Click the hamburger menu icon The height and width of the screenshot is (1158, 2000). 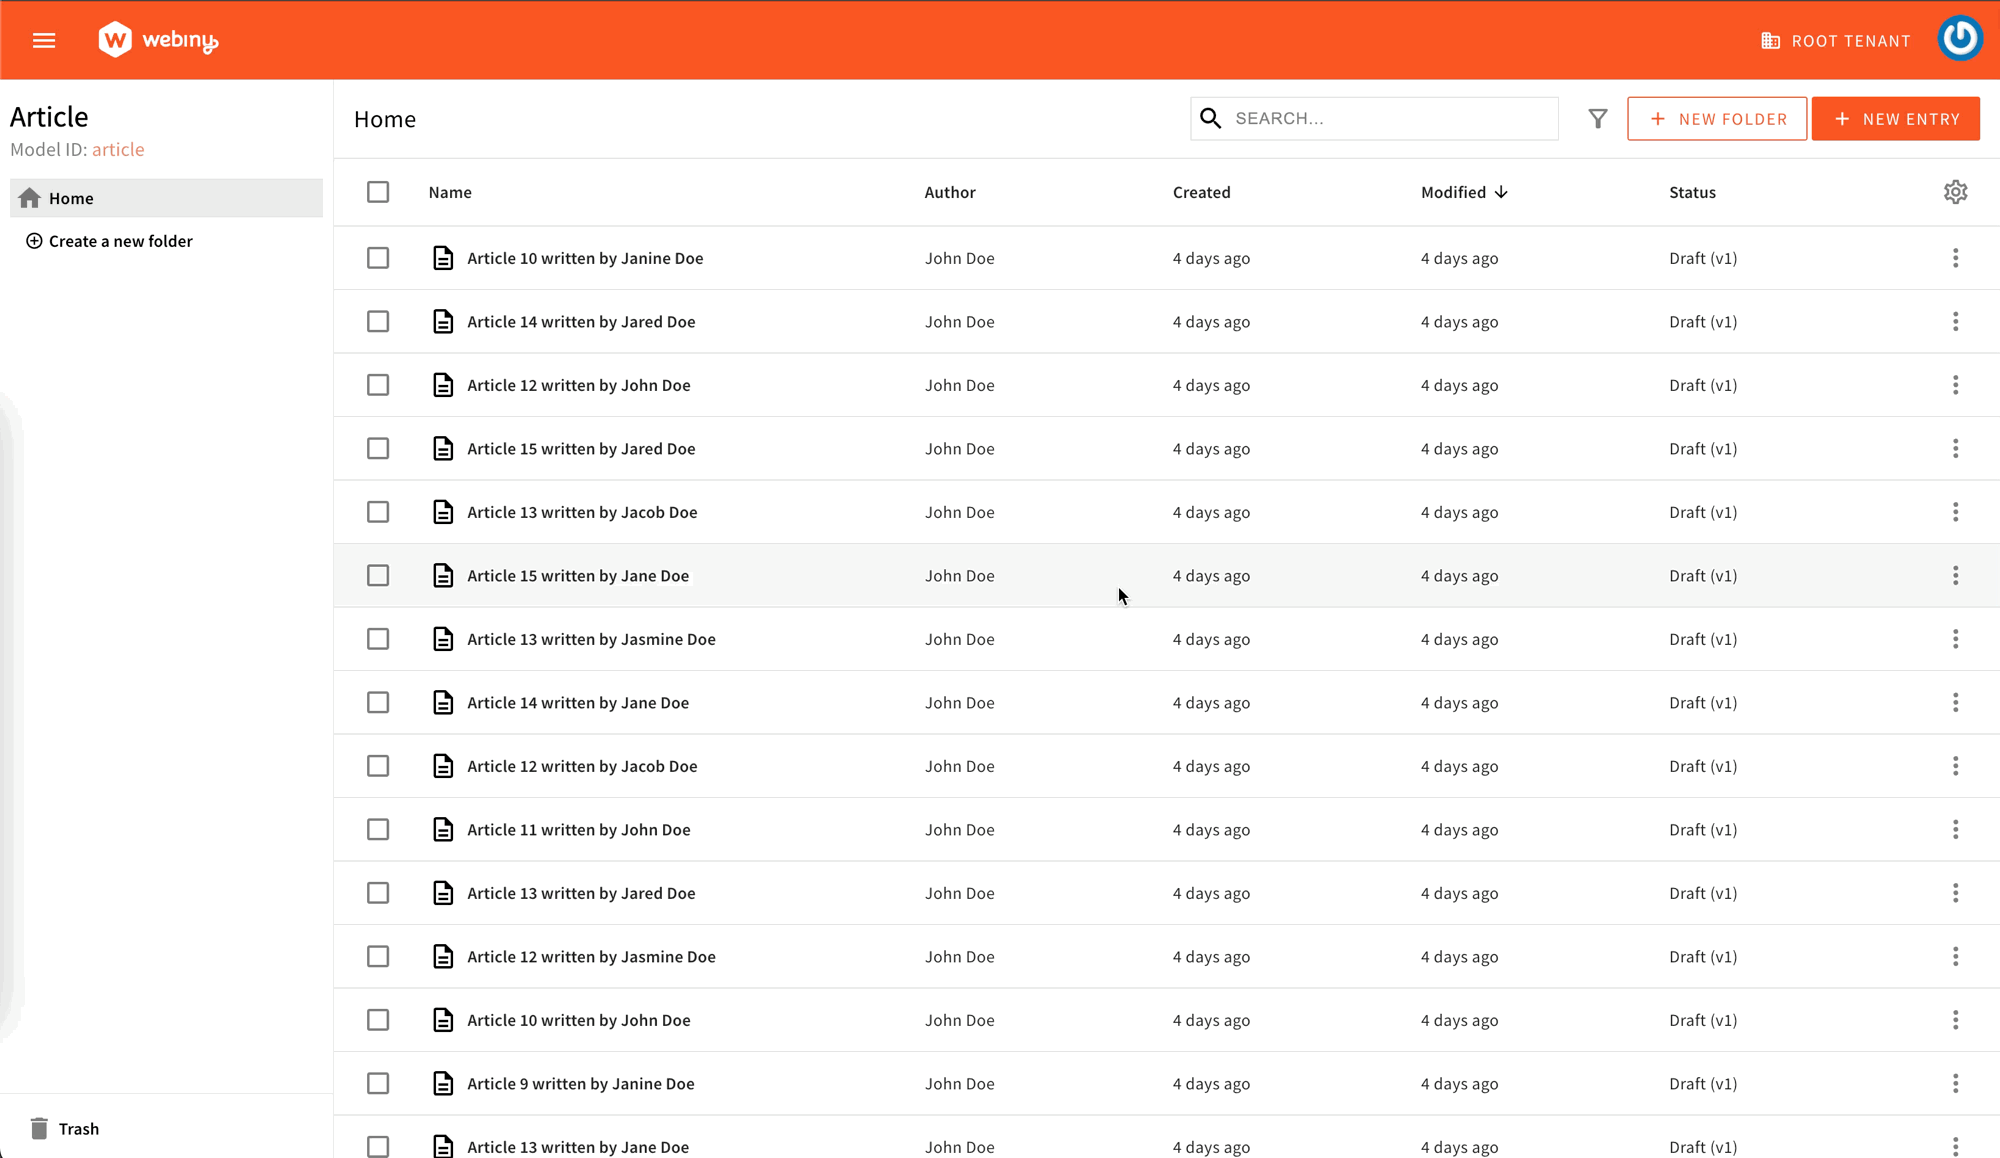44,40
